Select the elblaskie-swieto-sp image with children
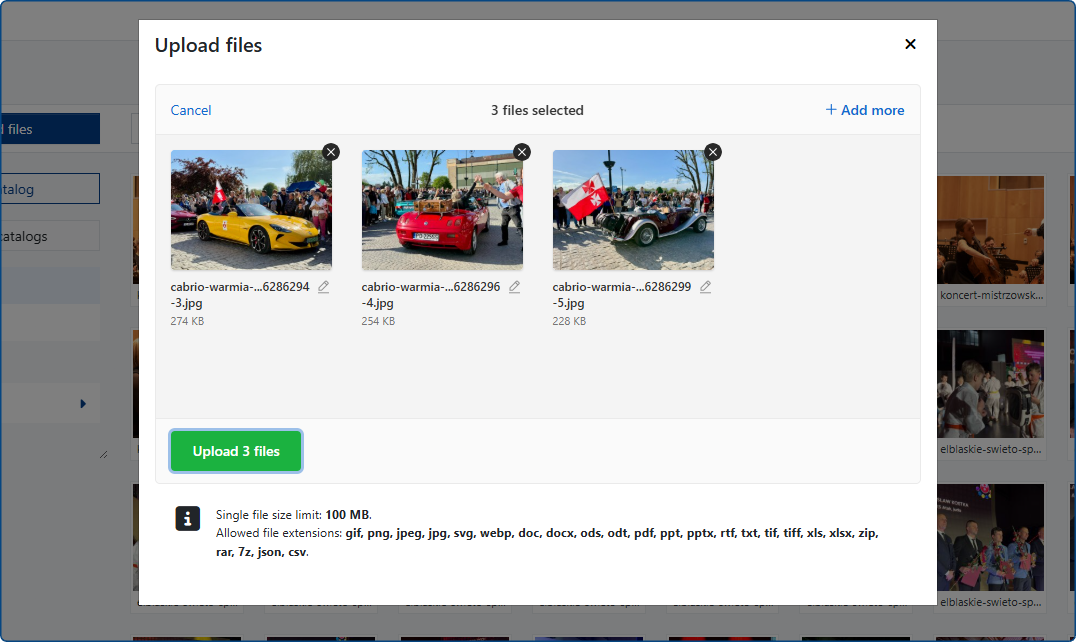This screenshot has width=1076, height=642. click(991, 385)
